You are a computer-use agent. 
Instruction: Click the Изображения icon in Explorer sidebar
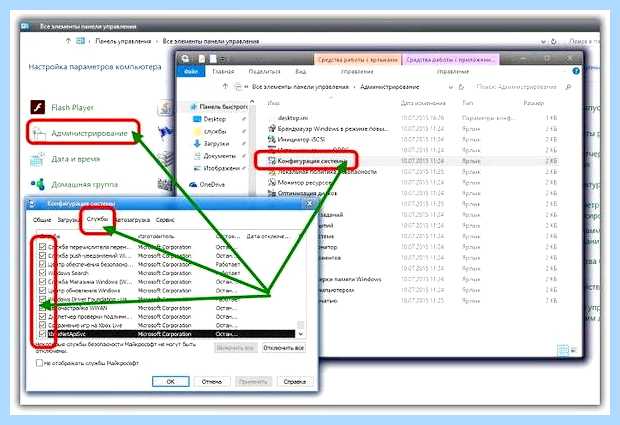pos(197,168)
